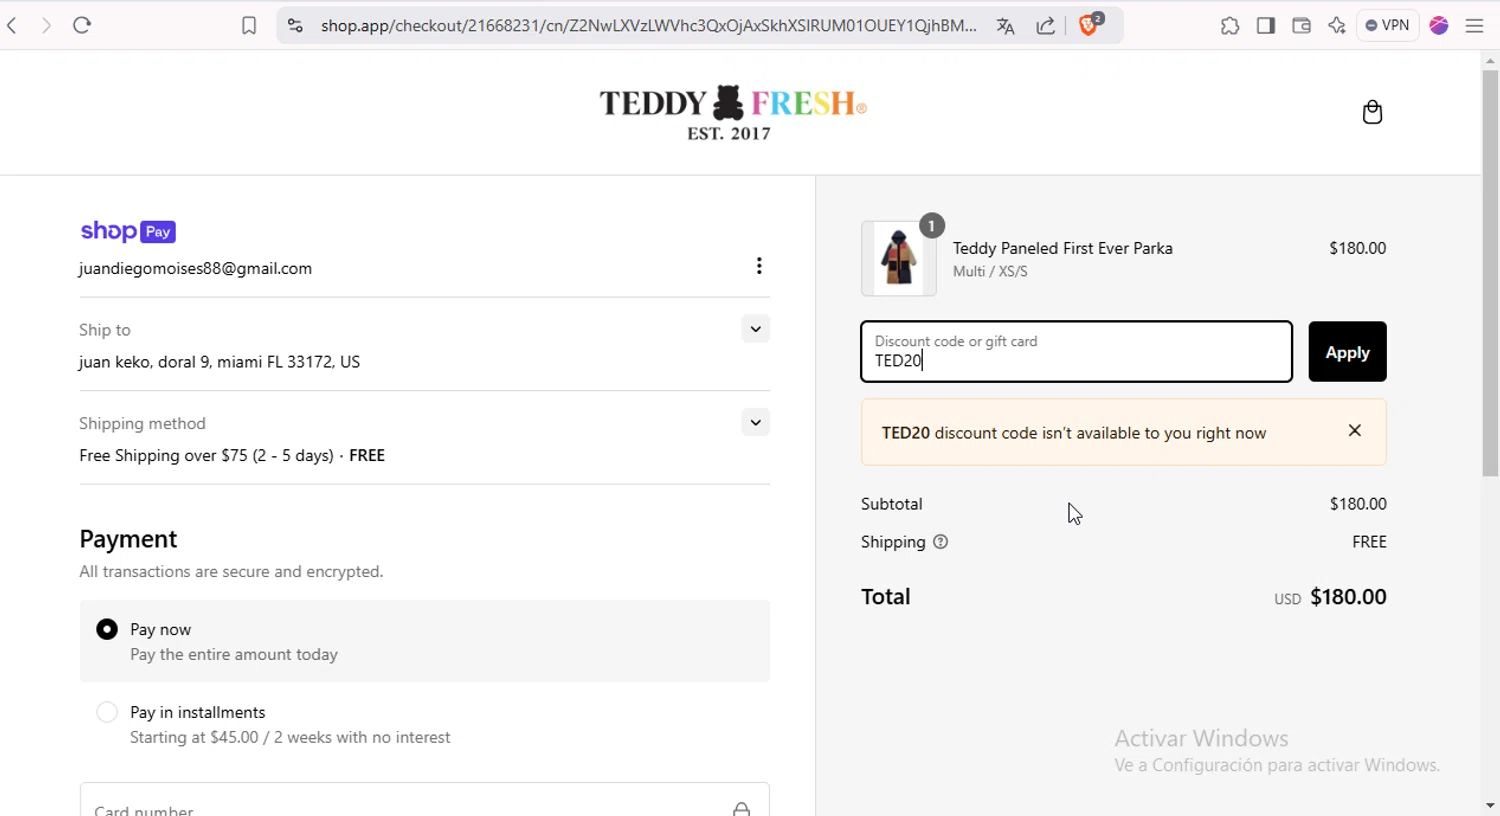Choose Pay in installments radio option
The width and height of the screenshot is (1500, 816).
point(107,712)
